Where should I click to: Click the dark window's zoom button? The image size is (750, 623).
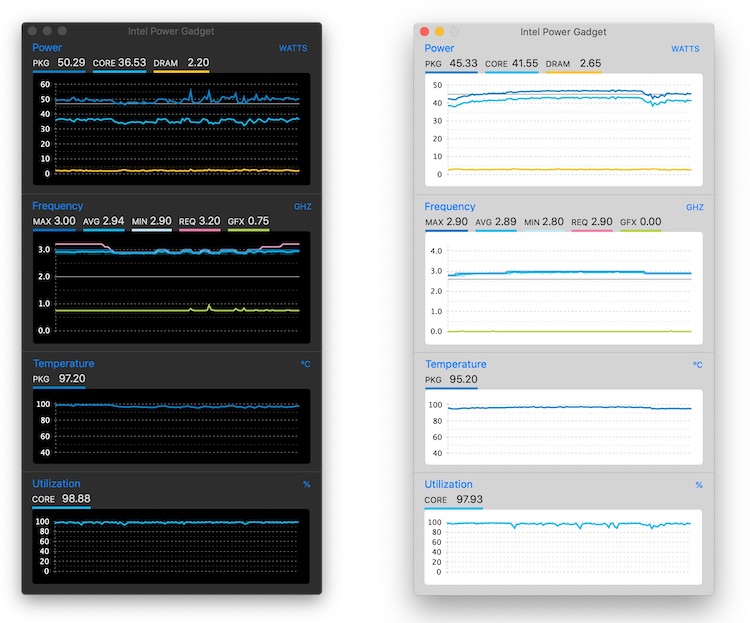point(62,31)
